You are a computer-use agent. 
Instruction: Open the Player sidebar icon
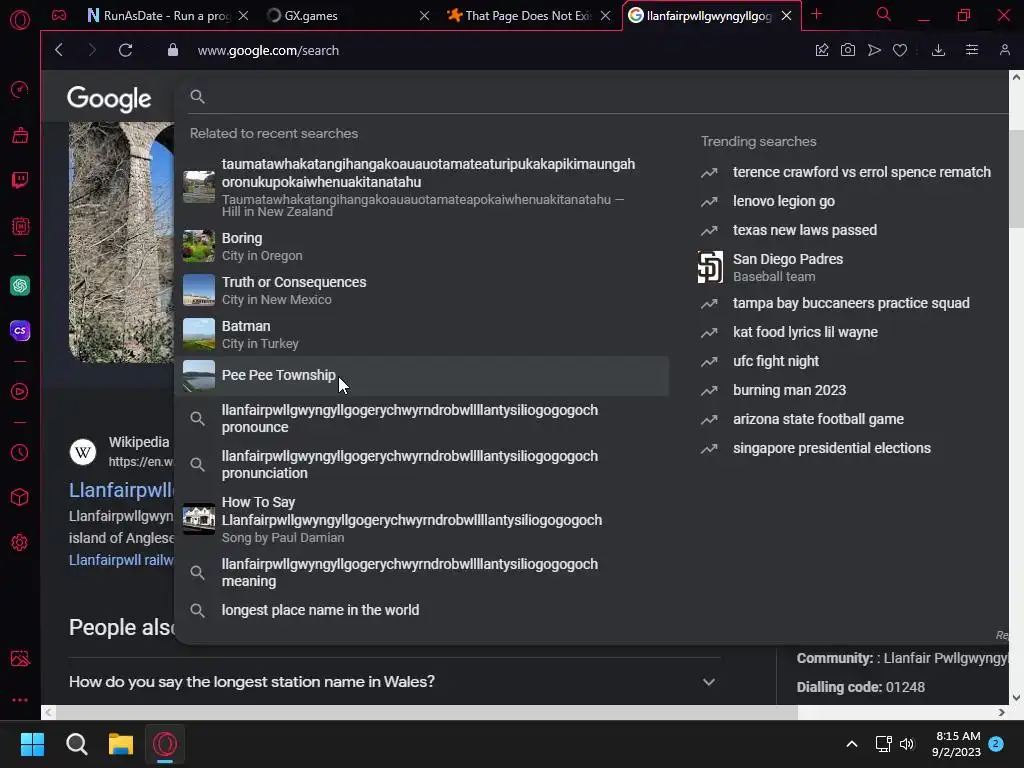(20, 391)
